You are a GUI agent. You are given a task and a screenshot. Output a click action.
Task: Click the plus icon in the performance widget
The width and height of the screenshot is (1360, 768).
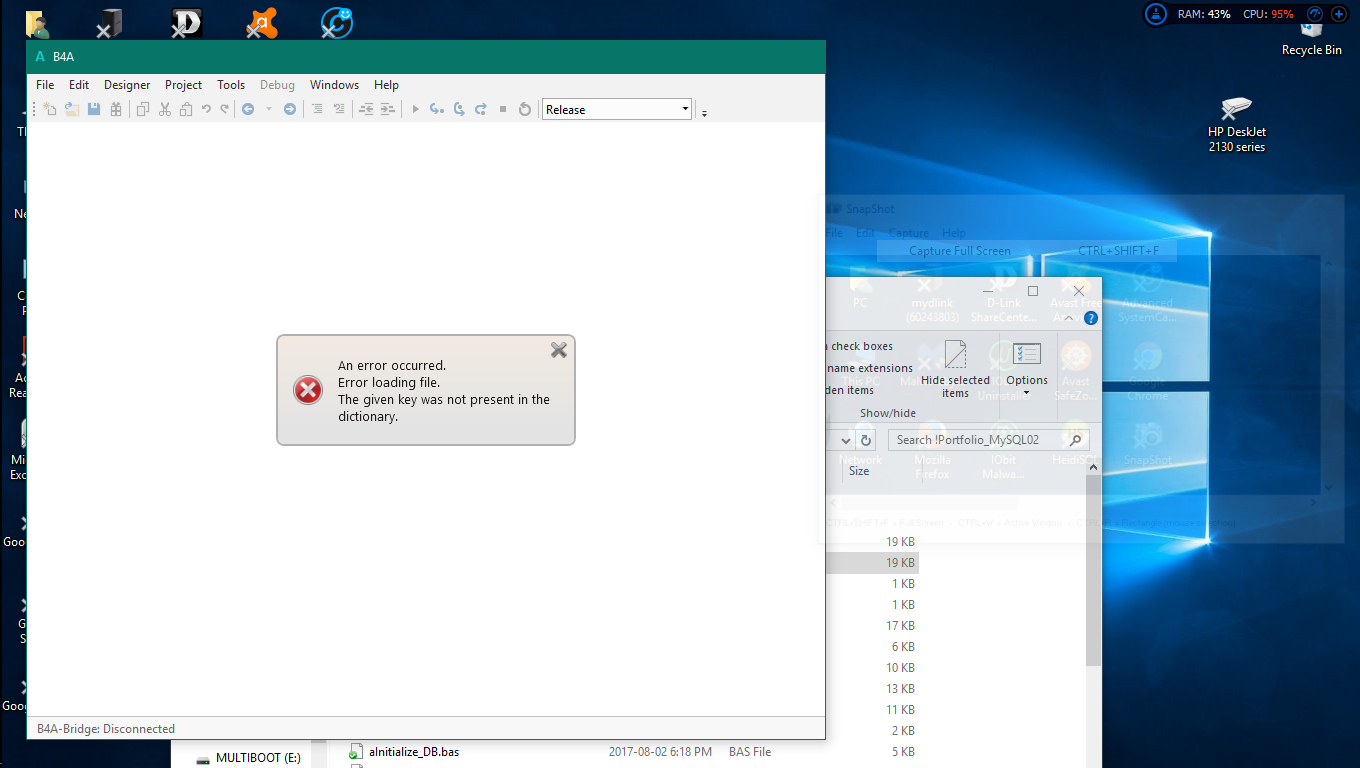1339,14
